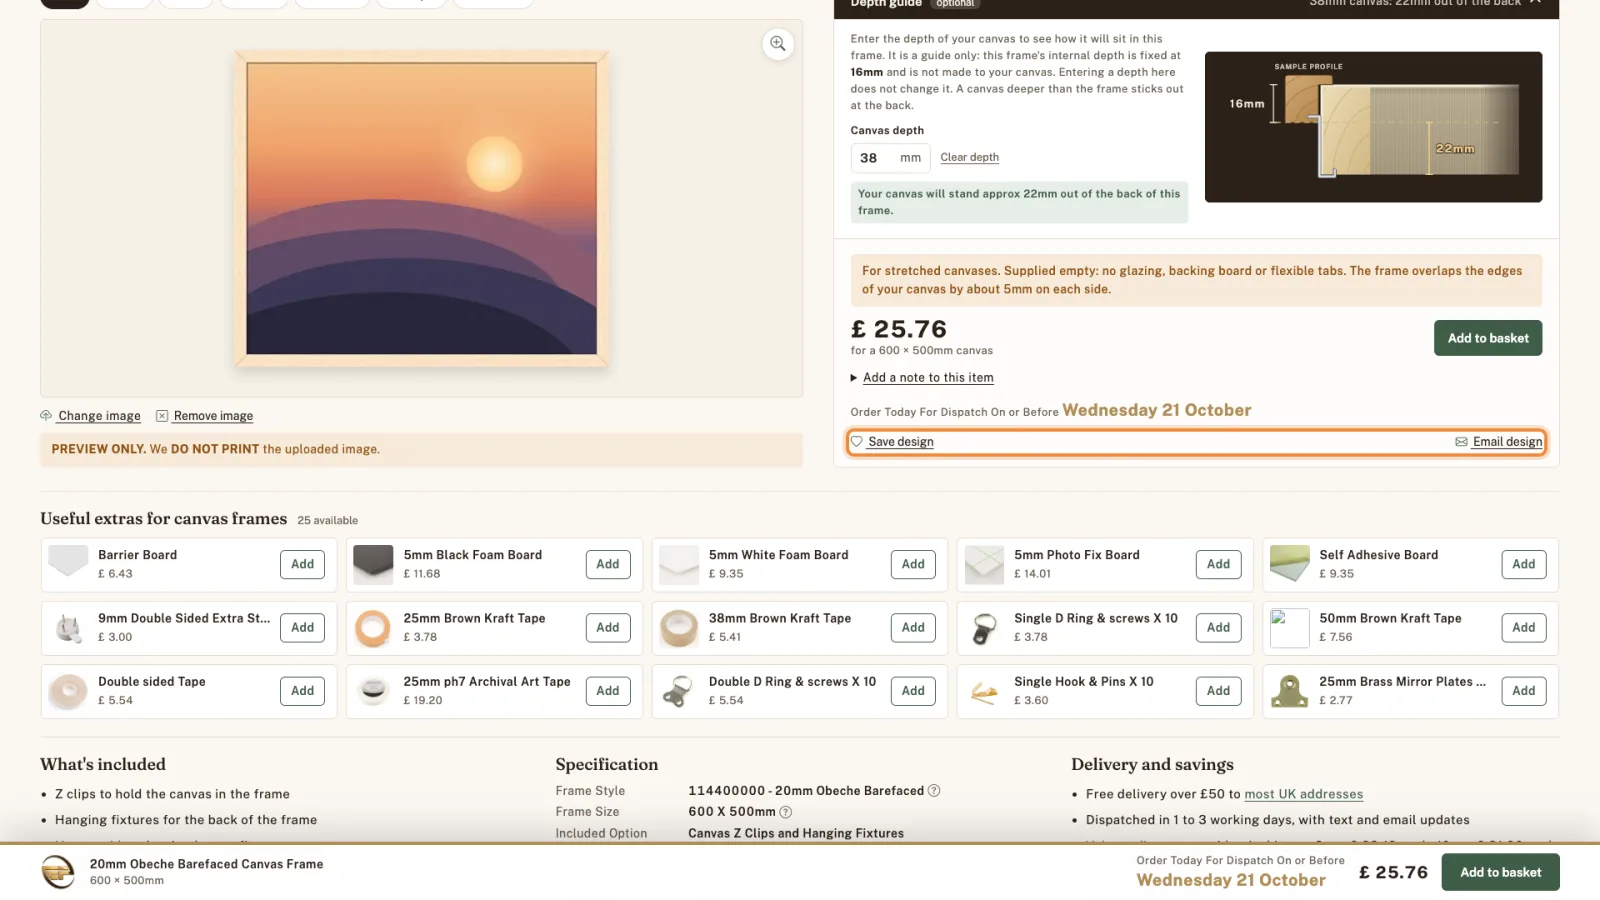This screenshot has width=1600, height=900.
Task: Add 9mm Double Sided Extra tape
Action: [302, 627]
